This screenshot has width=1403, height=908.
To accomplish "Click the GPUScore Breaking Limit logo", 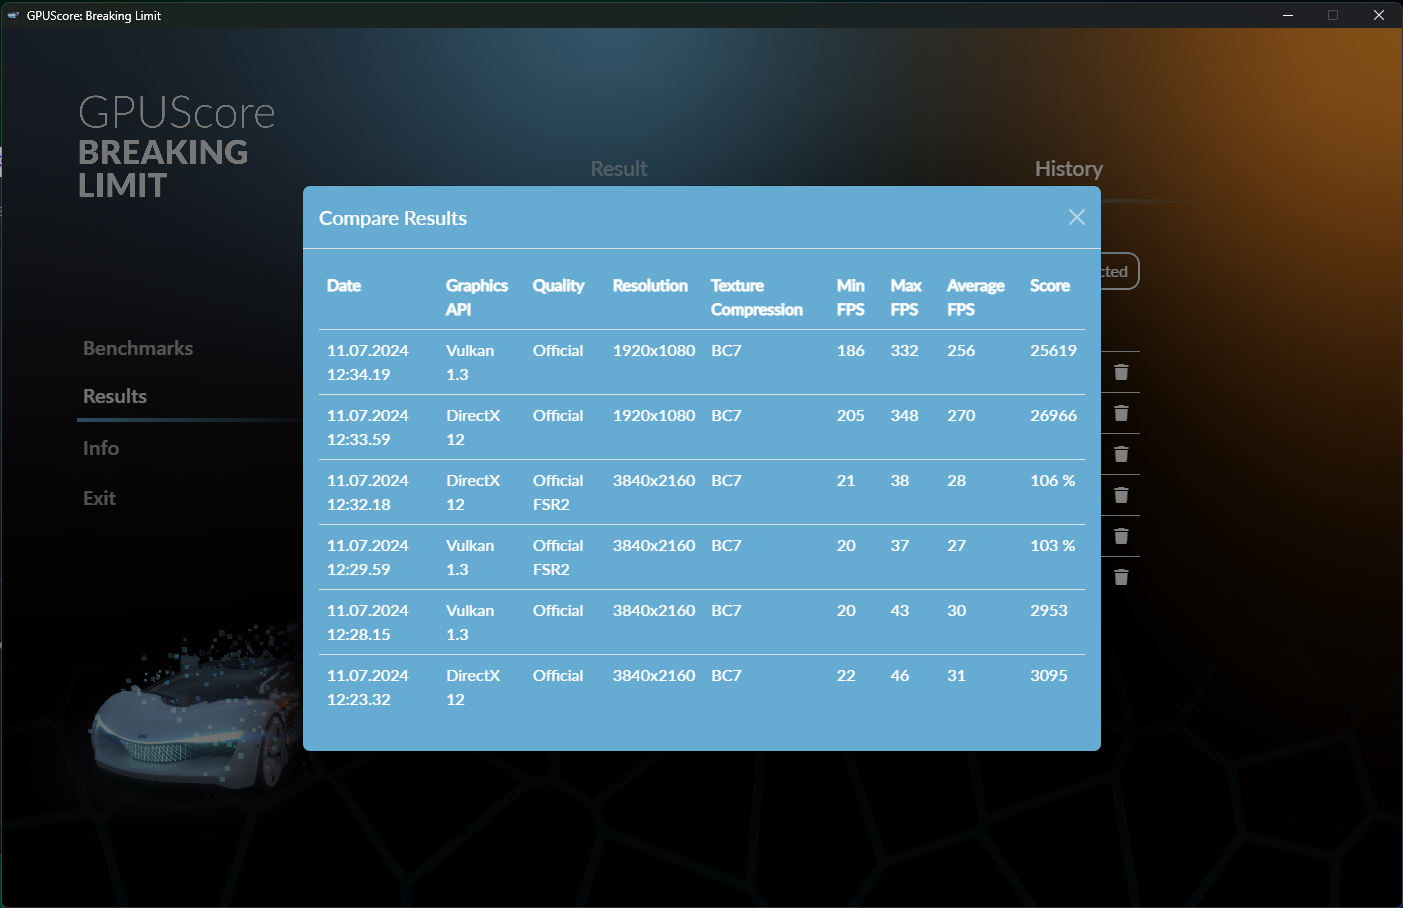I will (x=177, y=147).
